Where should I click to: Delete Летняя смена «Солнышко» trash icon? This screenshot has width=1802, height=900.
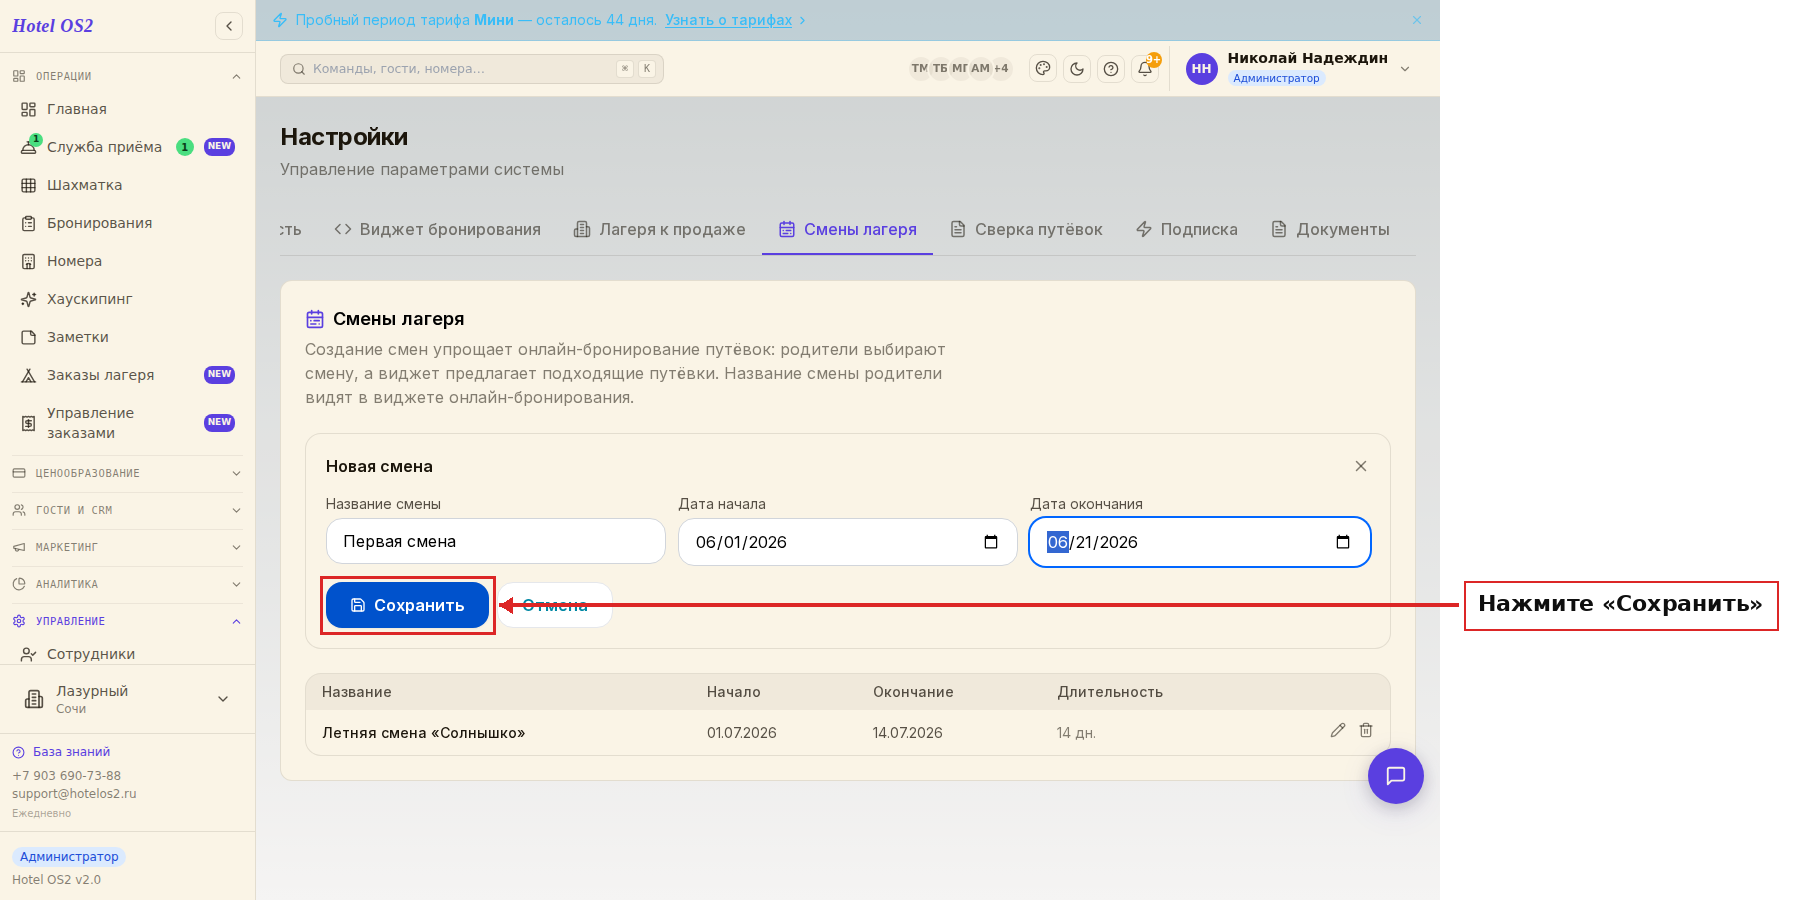click(x=1366, y=730)
